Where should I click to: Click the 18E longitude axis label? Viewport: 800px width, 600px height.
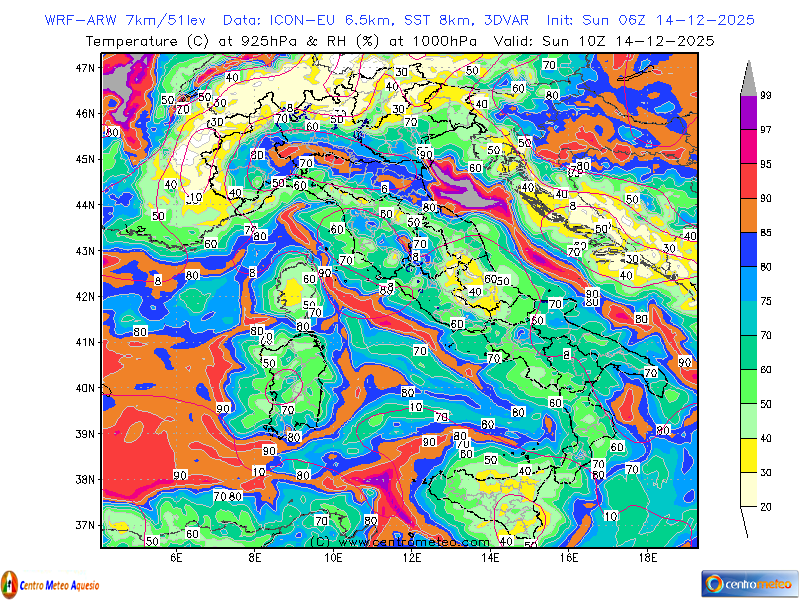pos(648,559)
